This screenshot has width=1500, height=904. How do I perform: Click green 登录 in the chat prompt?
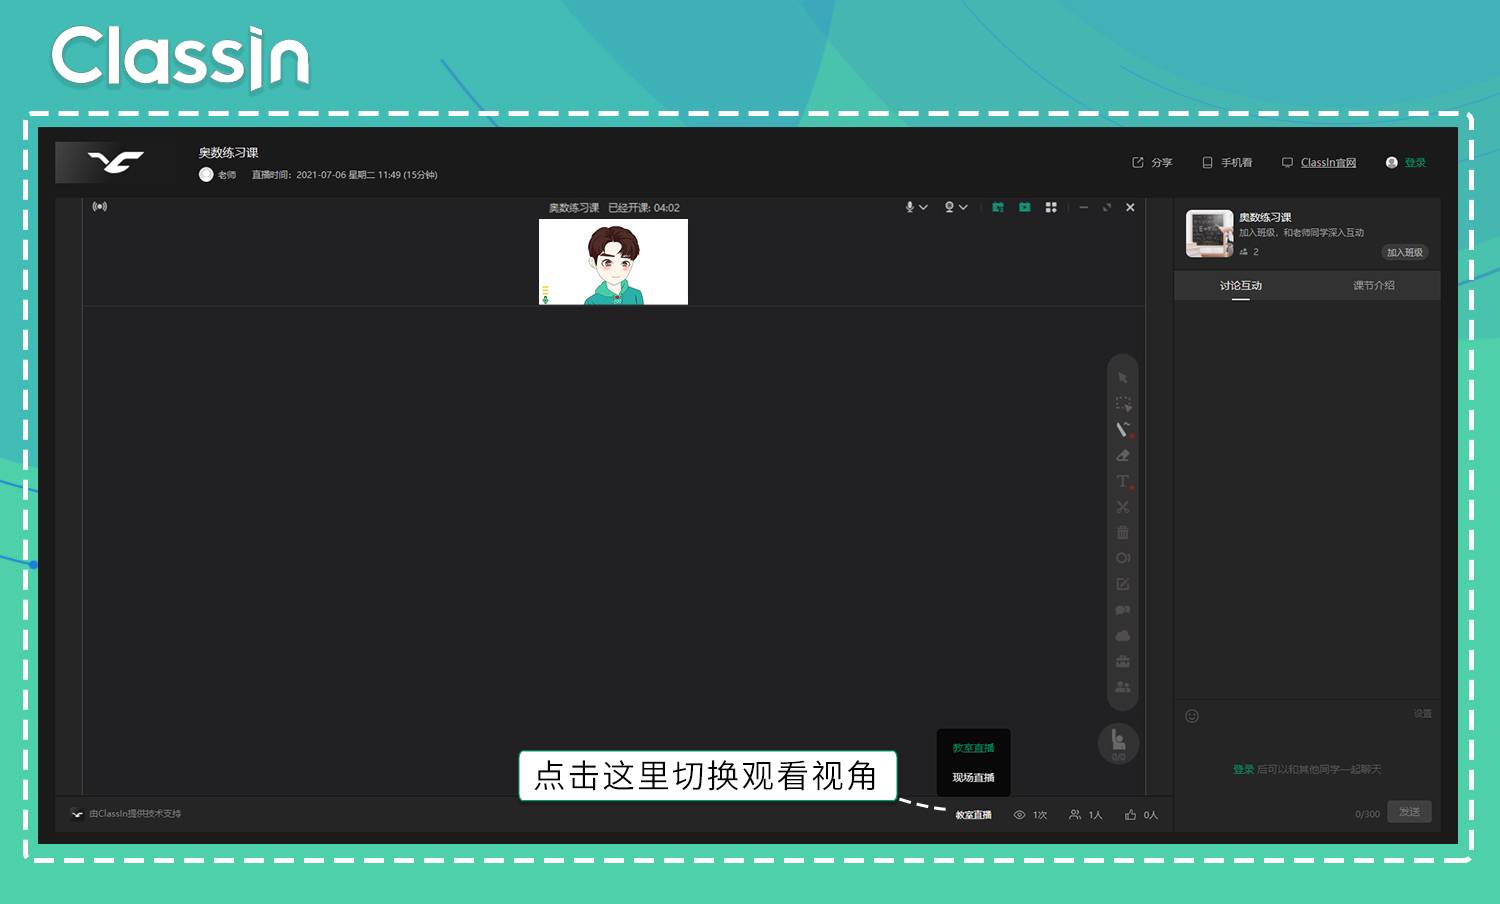1243,769
